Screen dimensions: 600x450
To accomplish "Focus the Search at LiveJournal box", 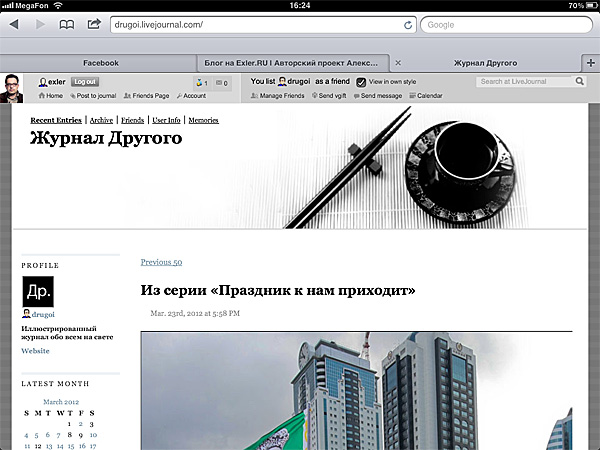I will (x=516, y=82).
